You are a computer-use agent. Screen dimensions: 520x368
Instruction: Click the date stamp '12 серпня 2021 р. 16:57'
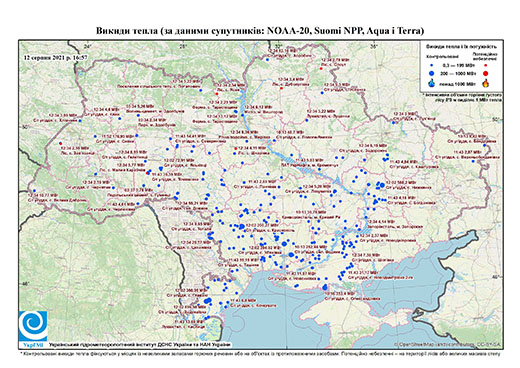click(55, 57)
